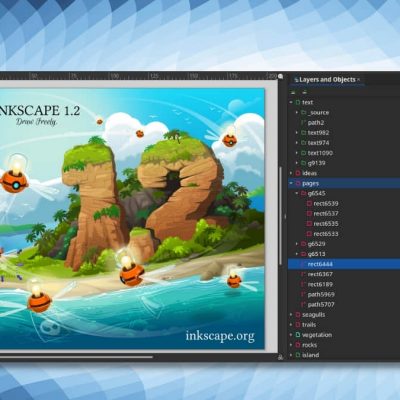The height and width of the screenshot is (400, 400).
Task: Click the red layer icon beside ideas
Action: pyautogui.click(x=298, y=173)
